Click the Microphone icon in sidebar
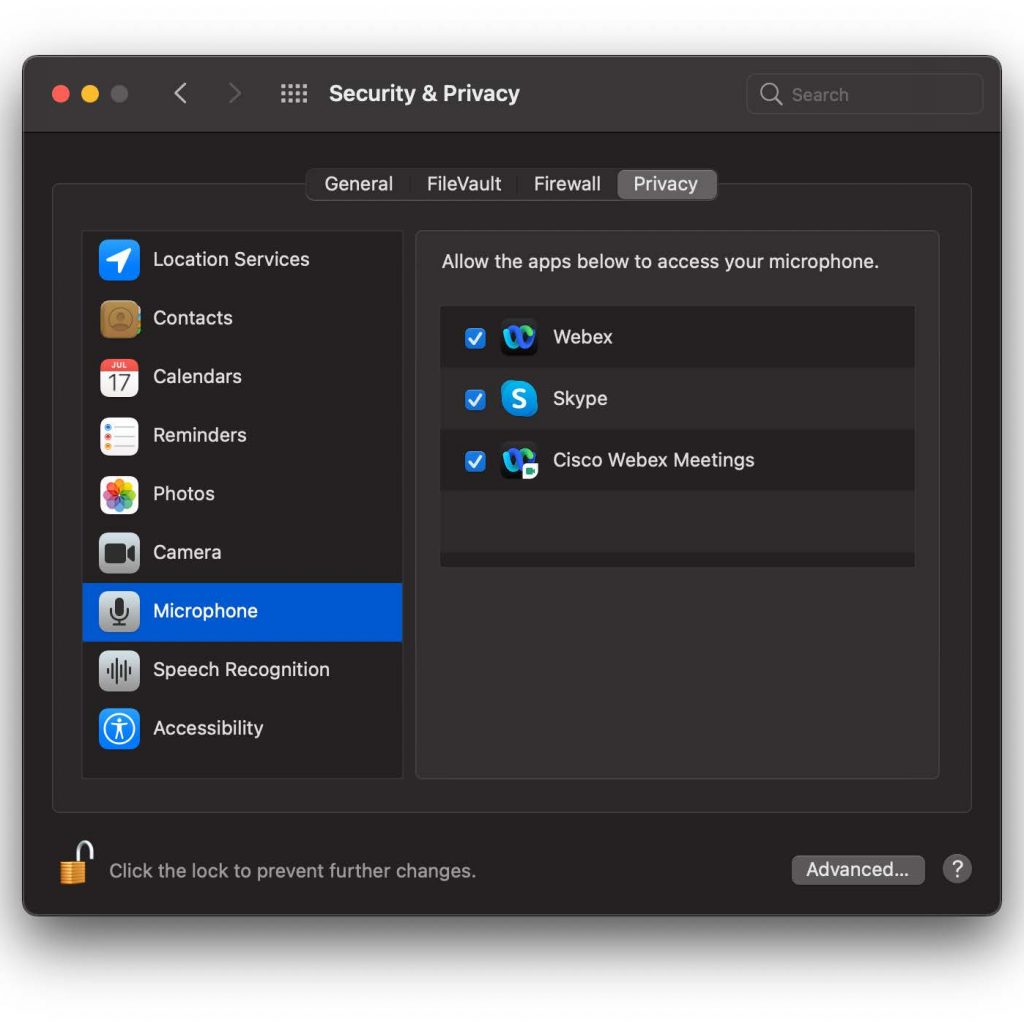The height and width of the screenshot is (1024, 1024). 119,612
